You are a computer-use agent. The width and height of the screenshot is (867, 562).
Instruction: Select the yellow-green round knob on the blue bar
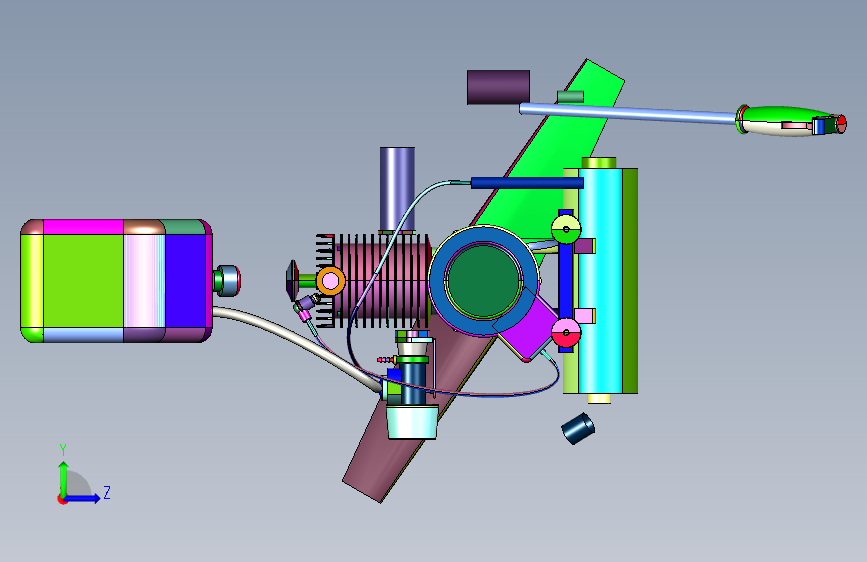[566, 230]
